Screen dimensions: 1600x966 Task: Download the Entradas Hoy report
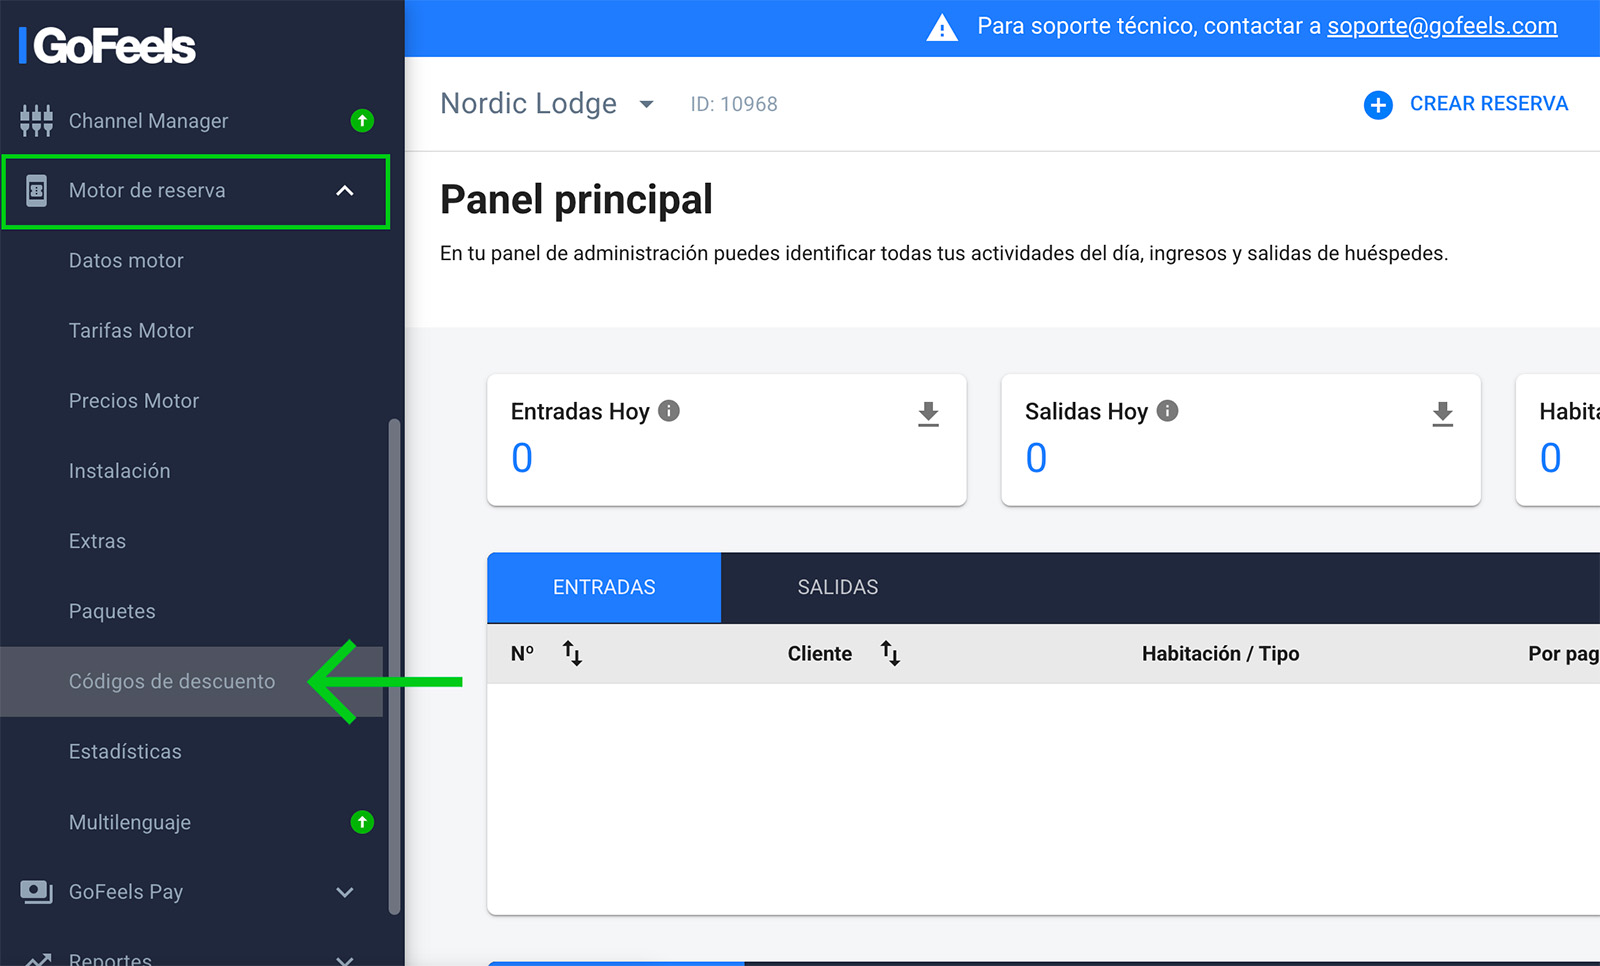point(928,414)
